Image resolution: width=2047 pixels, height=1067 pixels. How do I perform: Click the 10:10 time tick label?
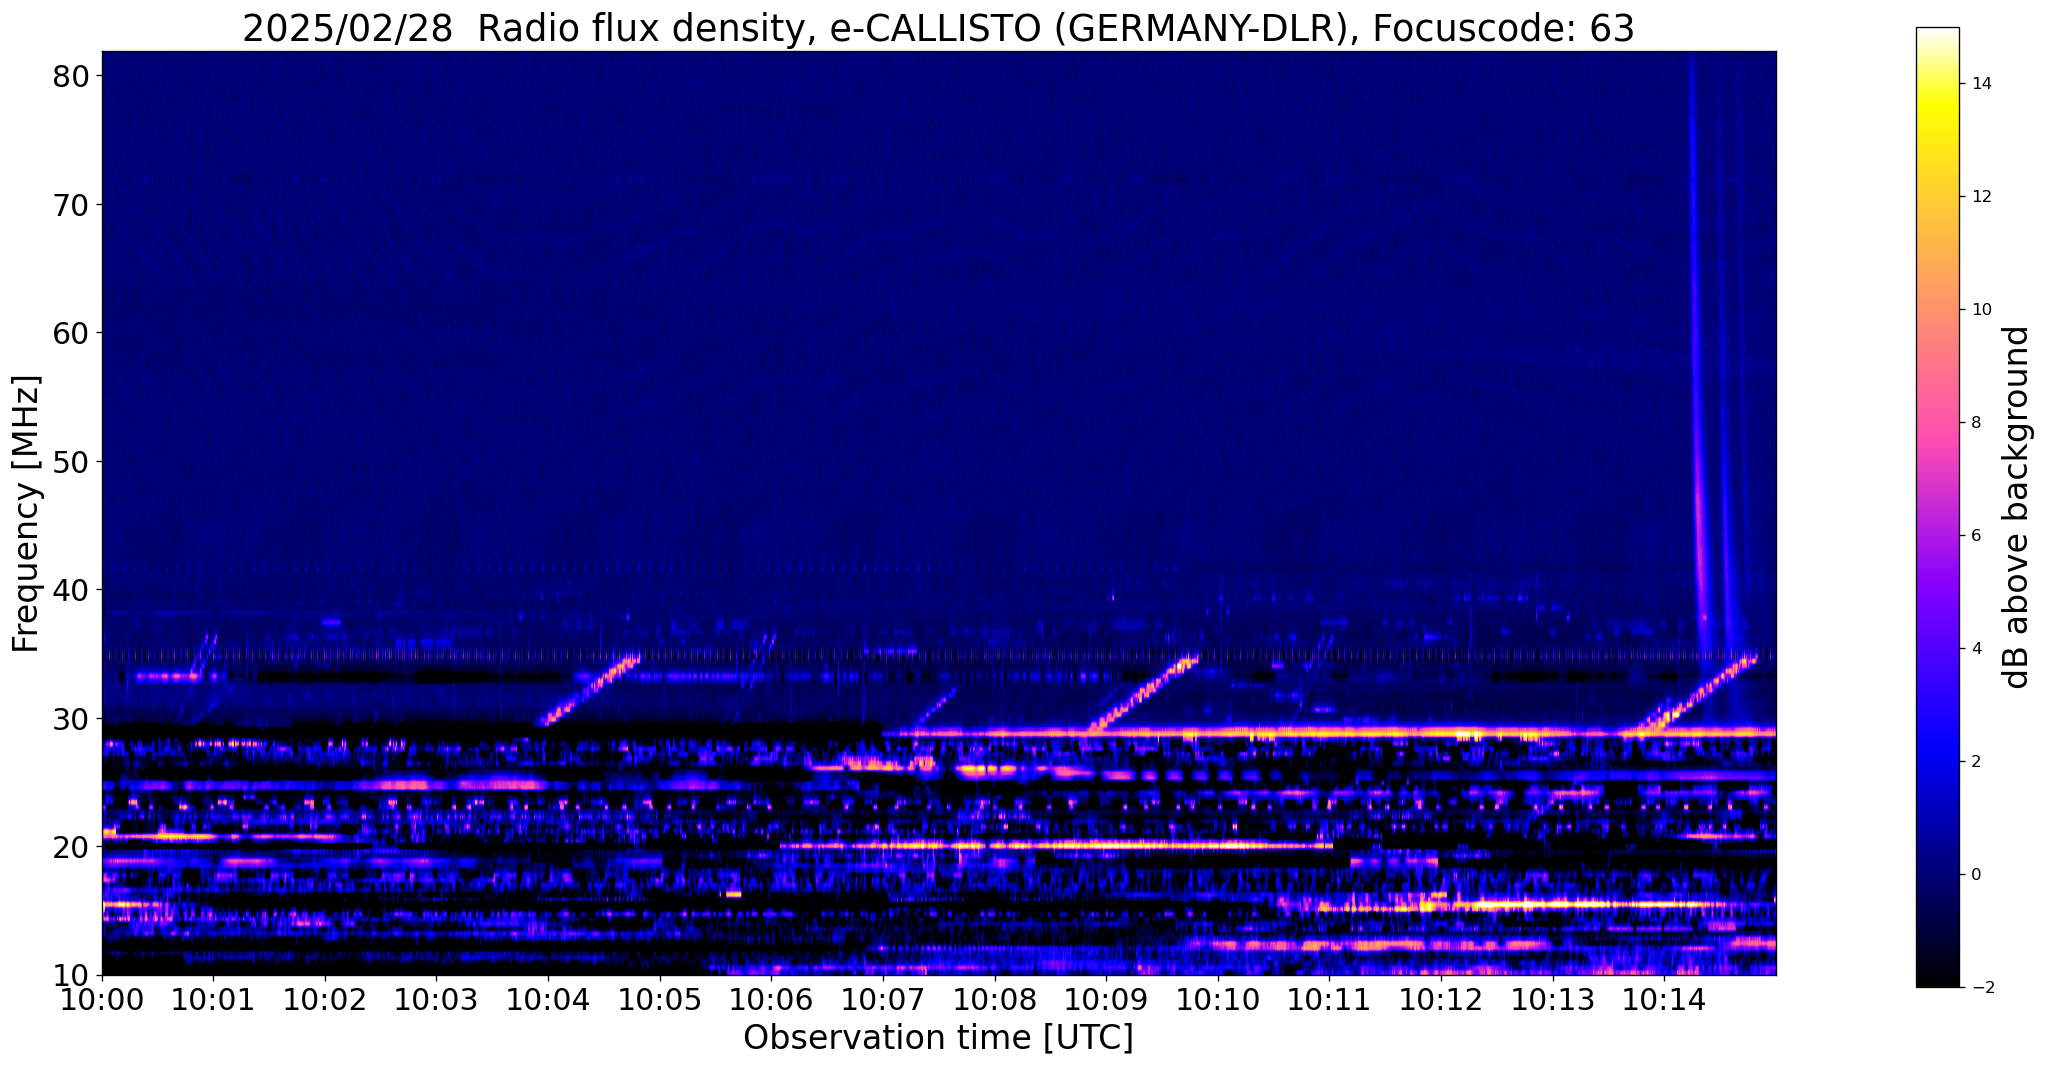point(1218,998)
